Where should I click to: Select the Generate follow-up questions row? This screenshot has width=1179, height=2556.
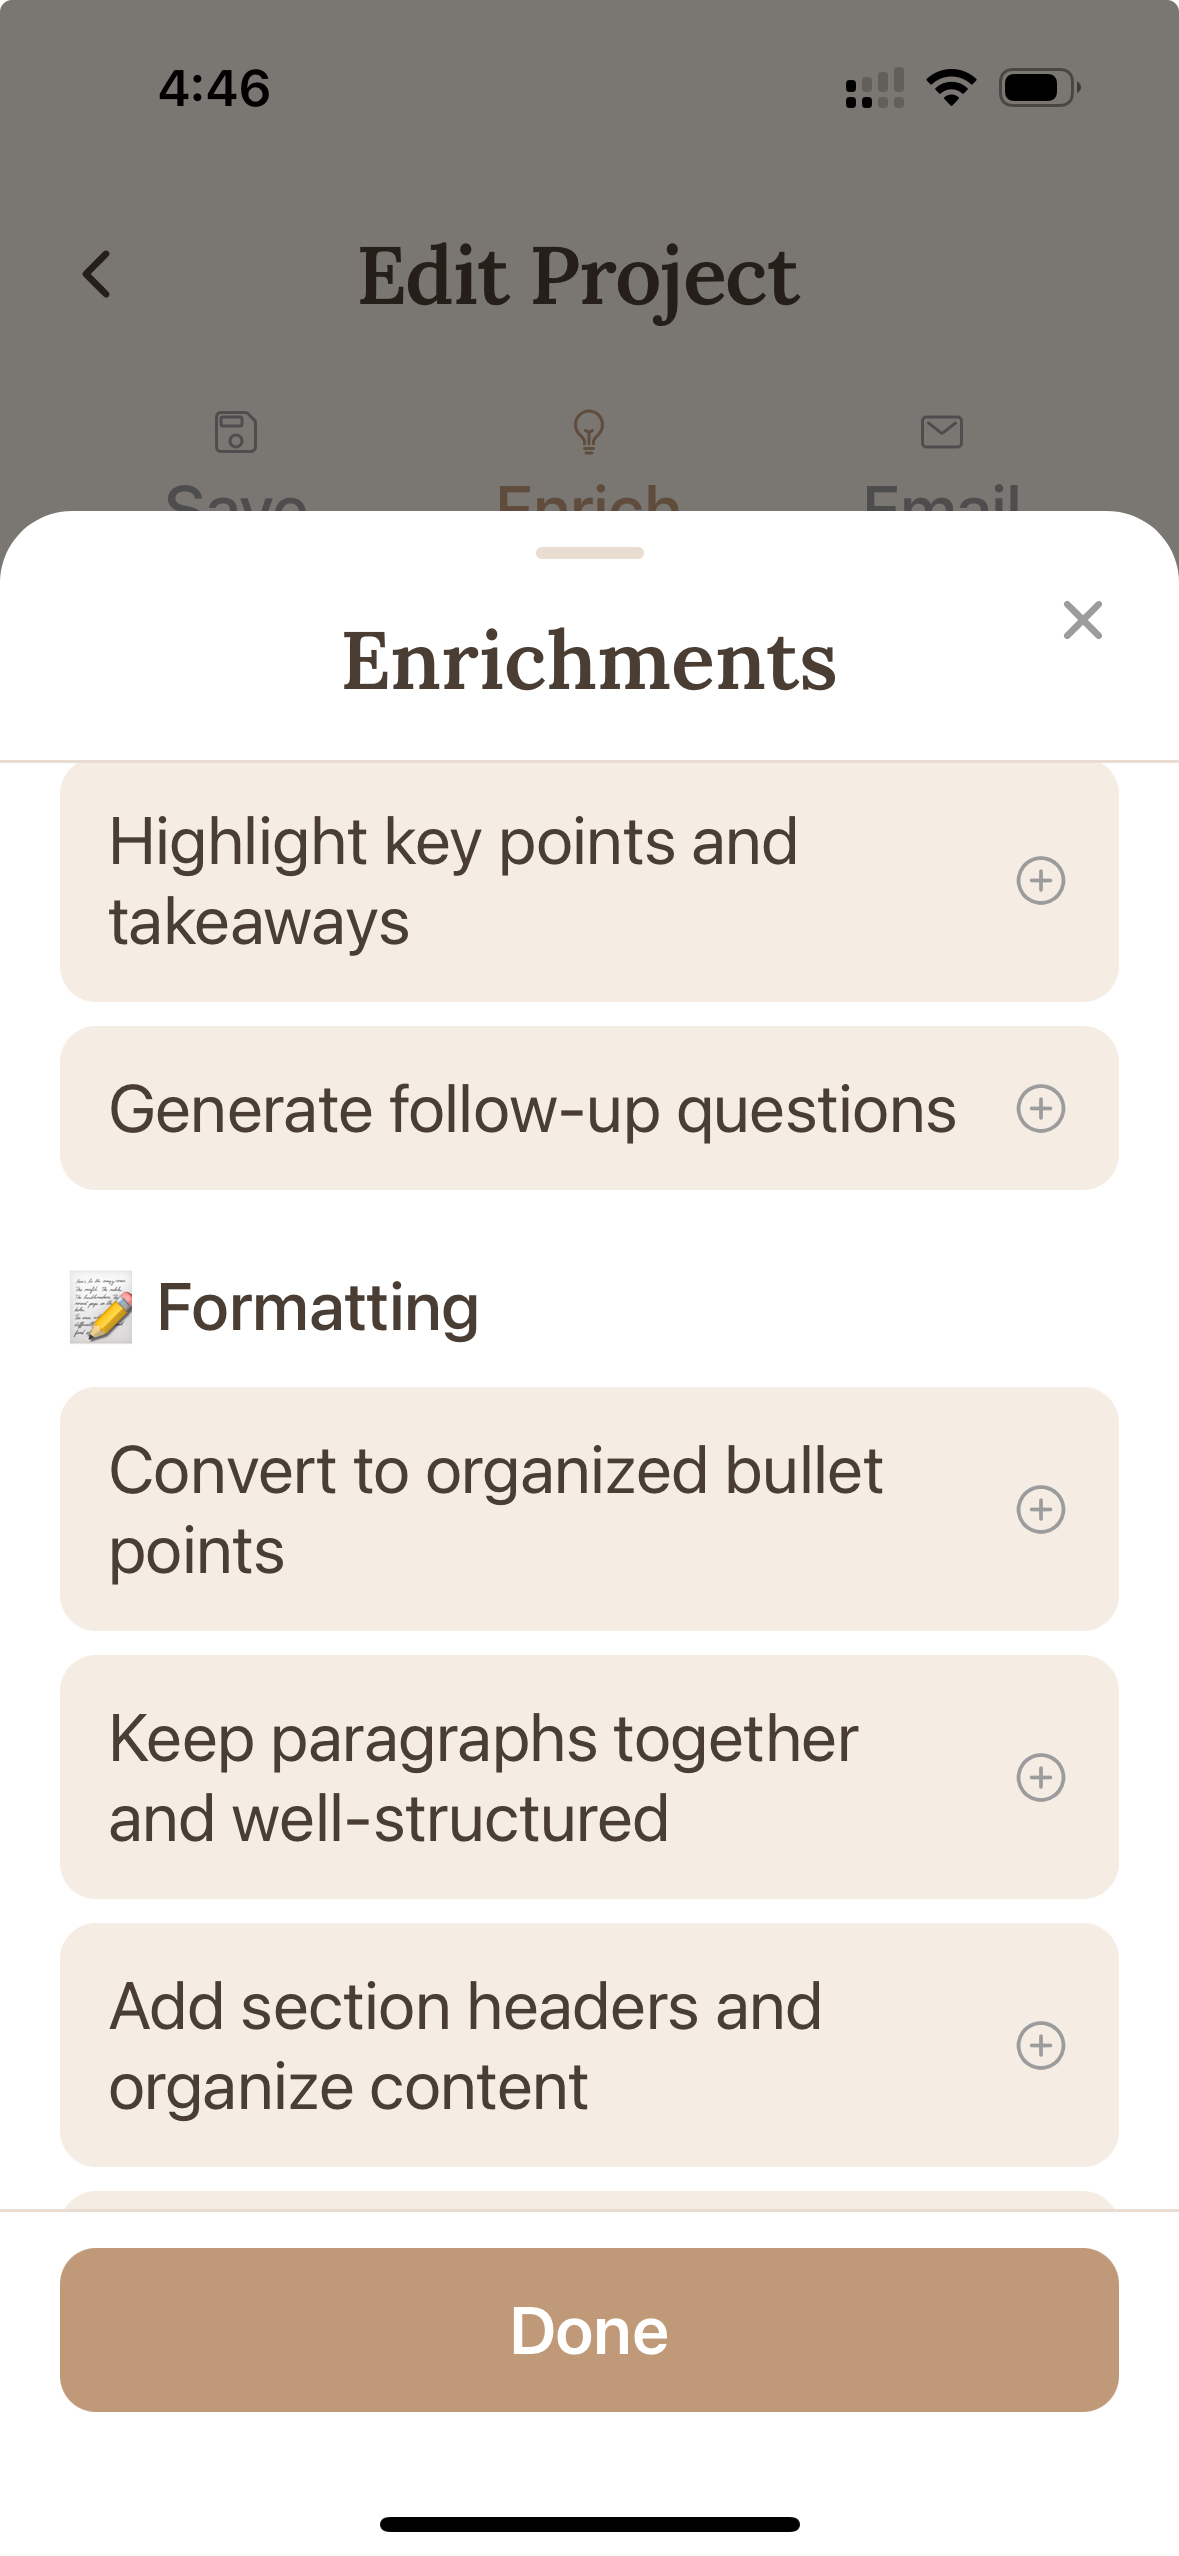pyautogui.click(x=532, y=1108)
